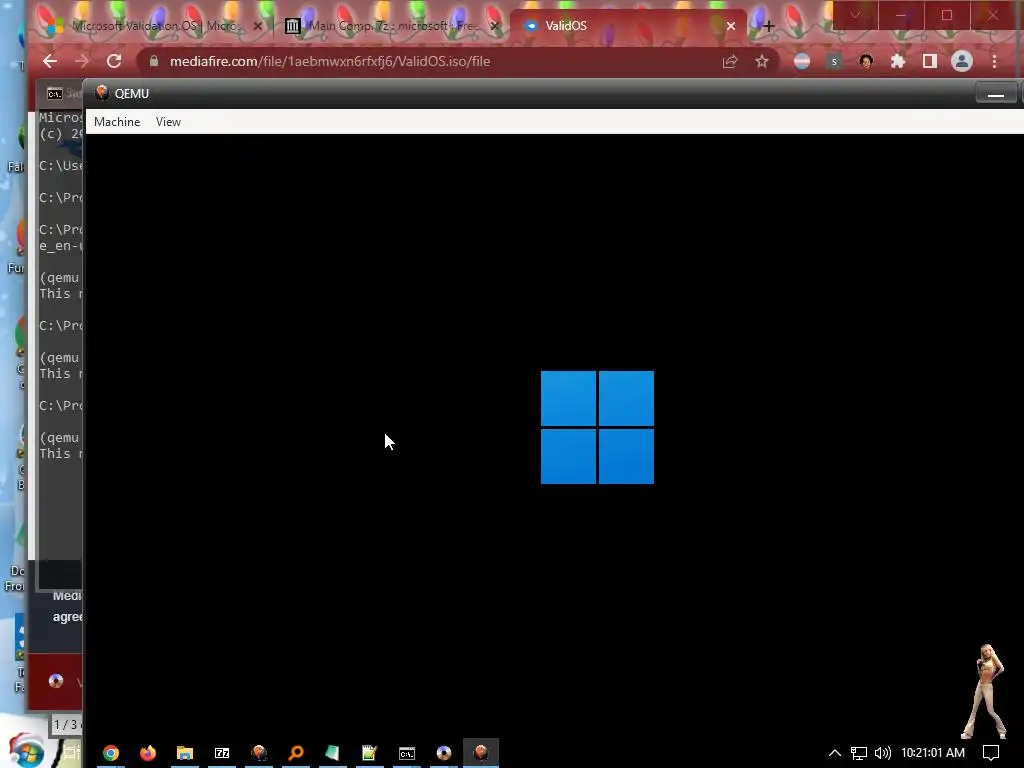
Task: Click the site lock icon in address bar
Action: (x=154, y=61)
